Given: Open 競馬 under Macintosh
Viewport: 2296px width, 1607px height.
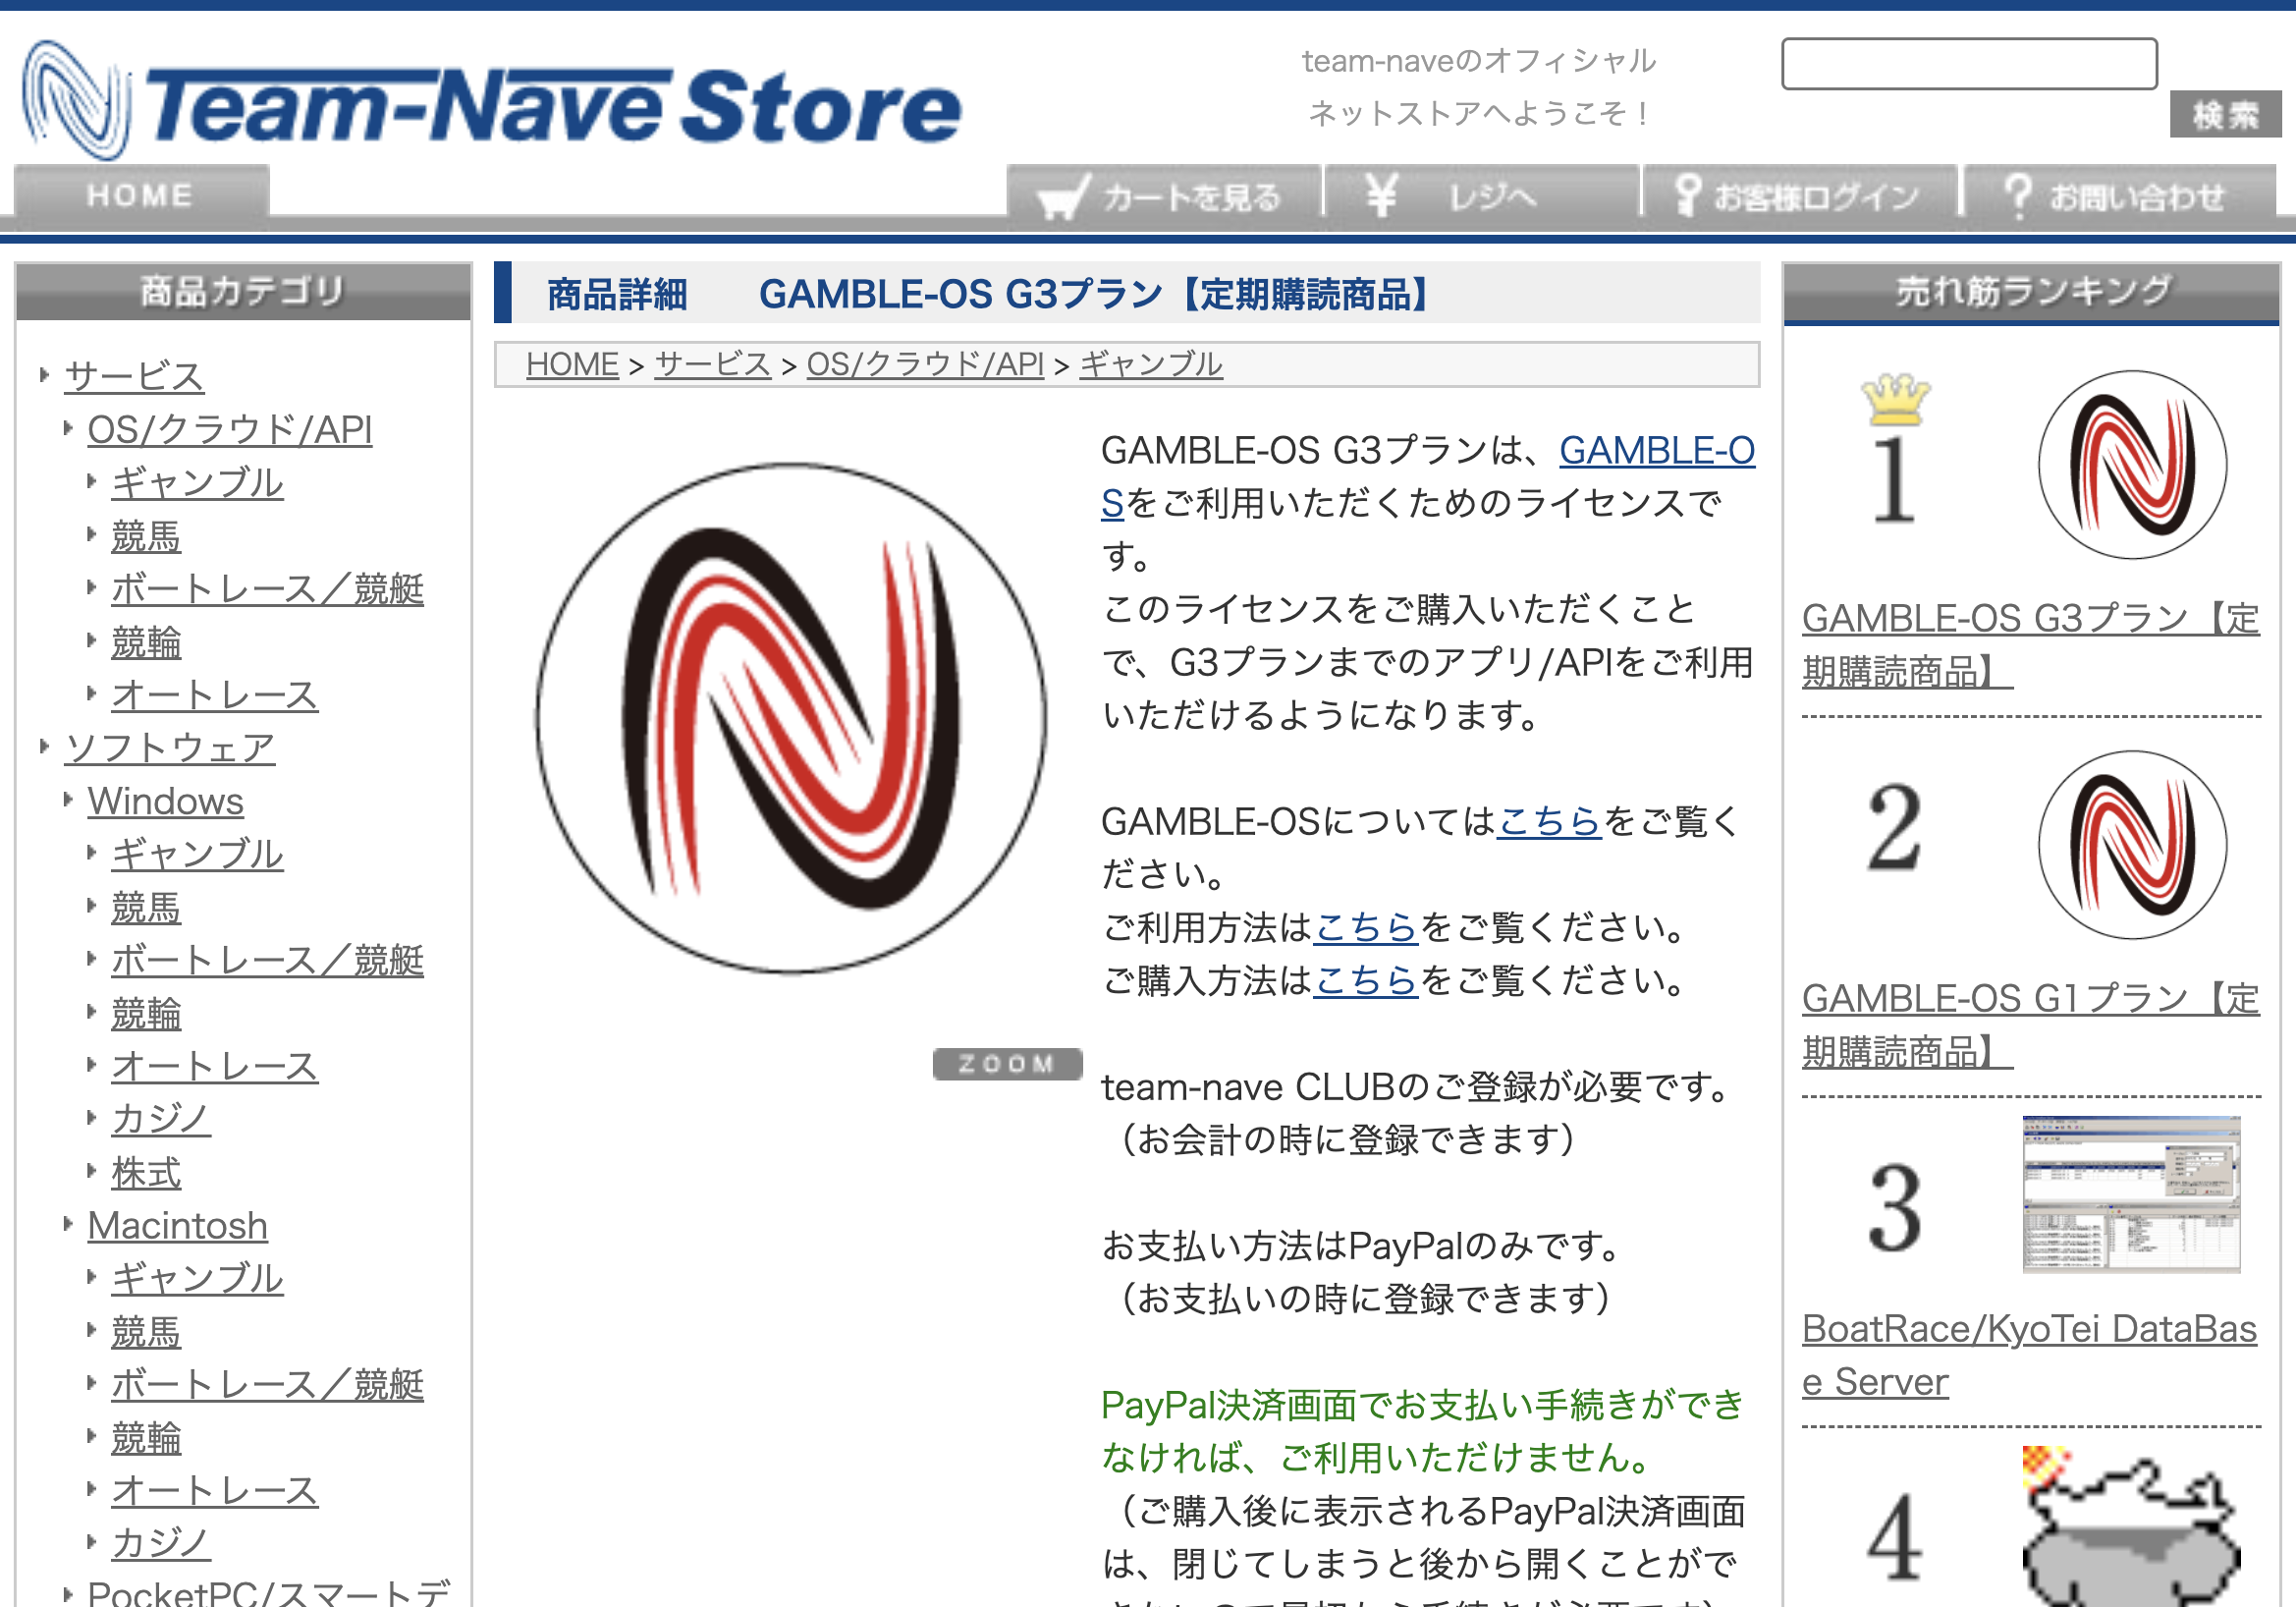Looking at the screenshot, I should (146, 1331).
